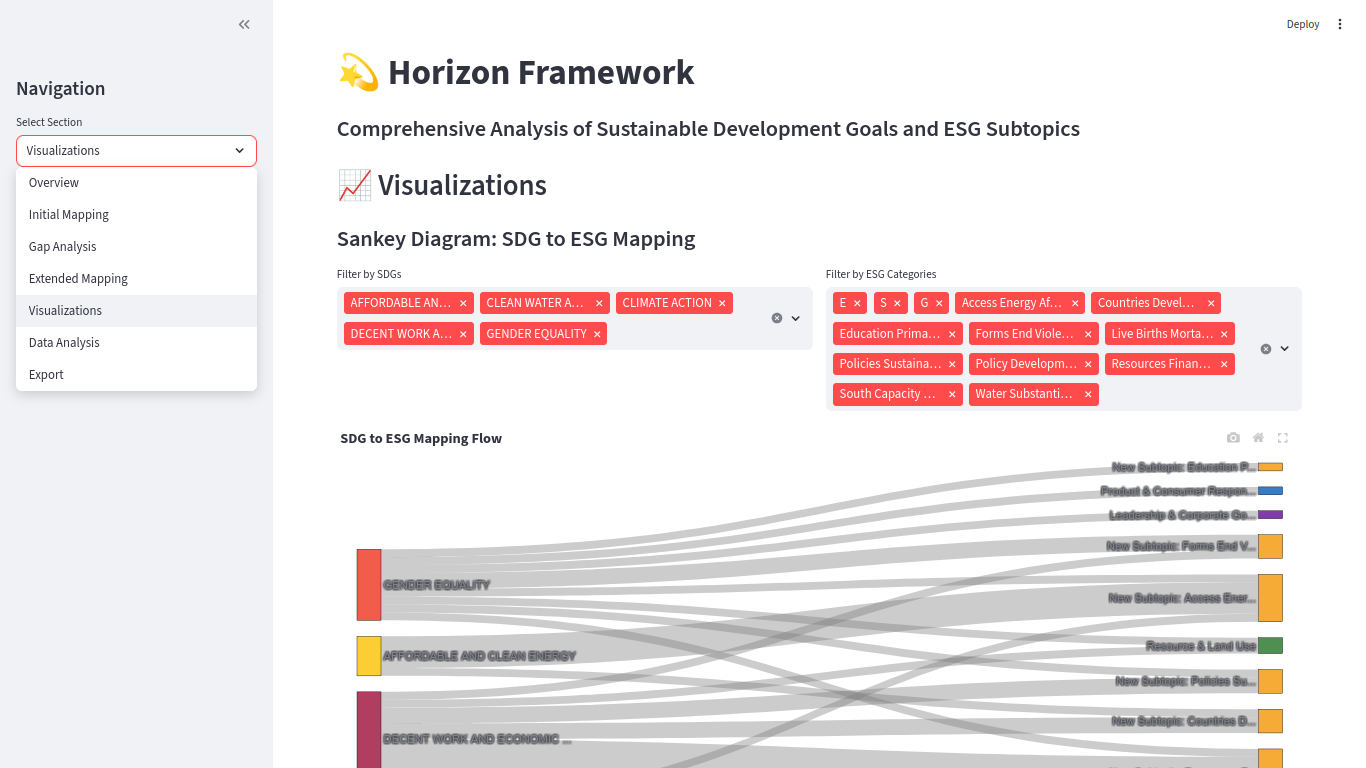Clear all selected ESG category filters
1366x768 pixels.
[x=1266, y=349]
